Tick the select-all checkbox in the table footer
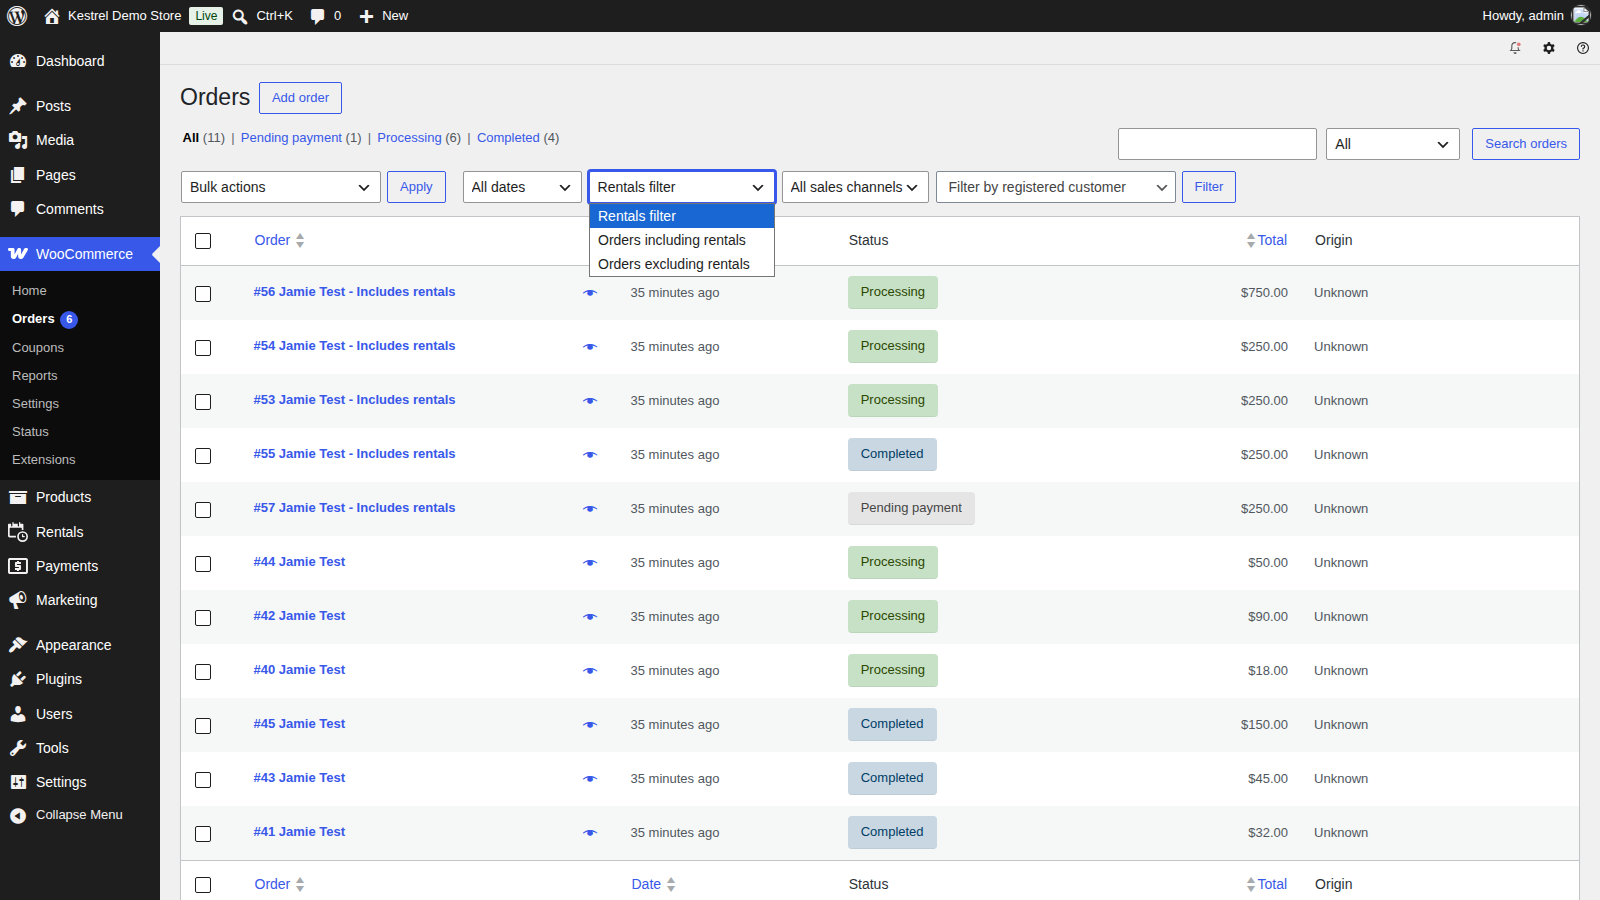This screenshot has height=900, width=1600. 203,885
